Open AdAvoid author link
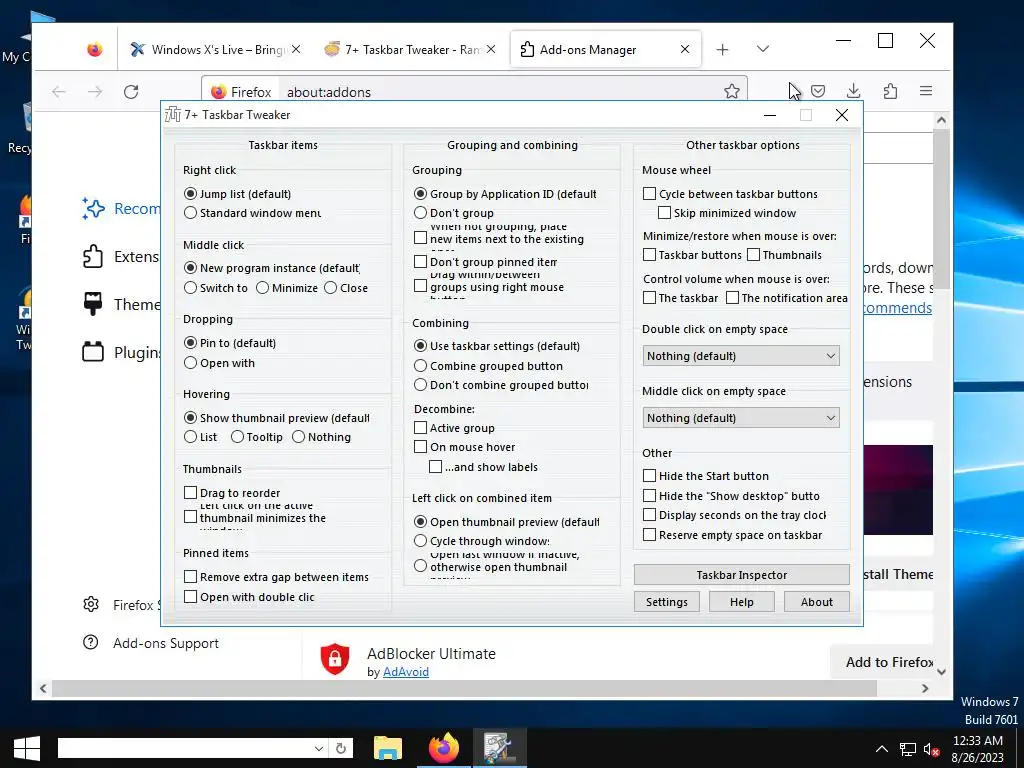Viewport: 1024px width, 768px height. (x=406, y=672)
